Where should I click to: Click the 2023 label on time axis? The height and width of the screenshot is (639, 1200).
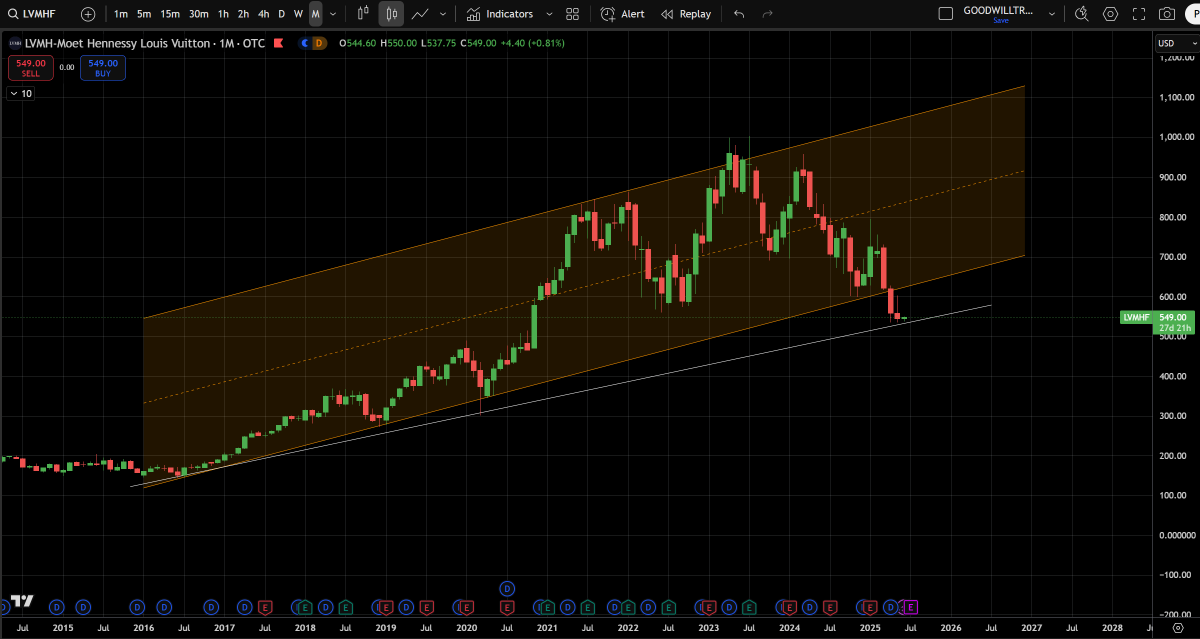(x=708, y=627)
